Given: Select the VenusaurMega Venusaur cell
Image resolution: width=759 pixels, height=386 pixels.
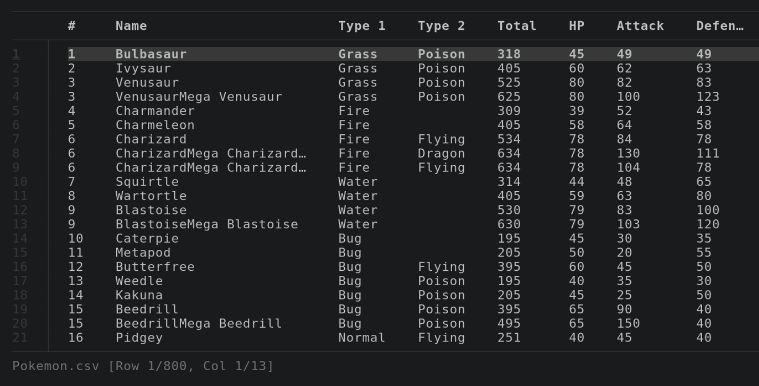Looking at the screenshot, I should [198, 96].
